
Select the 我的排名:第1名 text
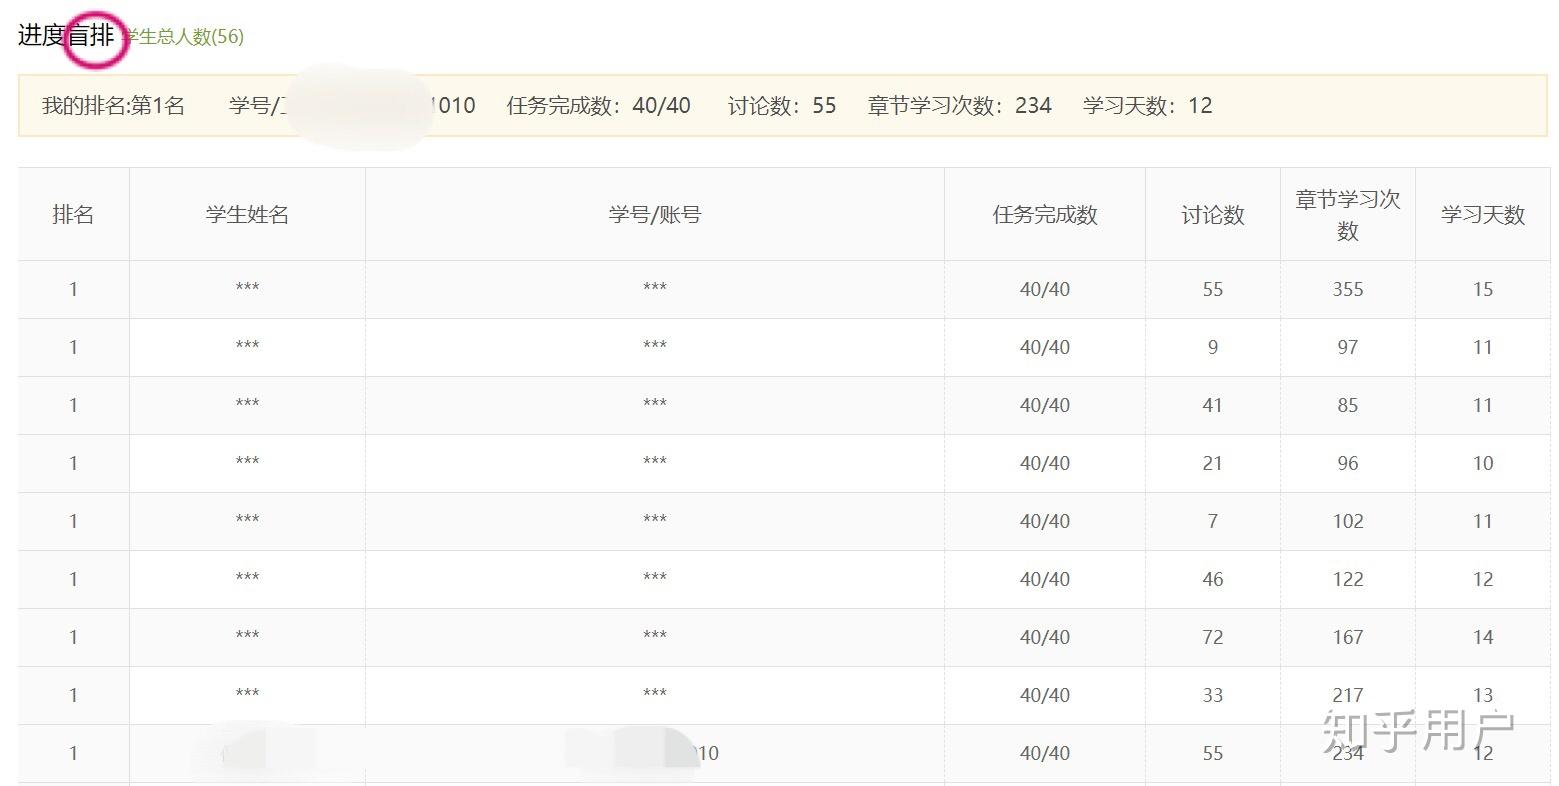tap(113, 105)
